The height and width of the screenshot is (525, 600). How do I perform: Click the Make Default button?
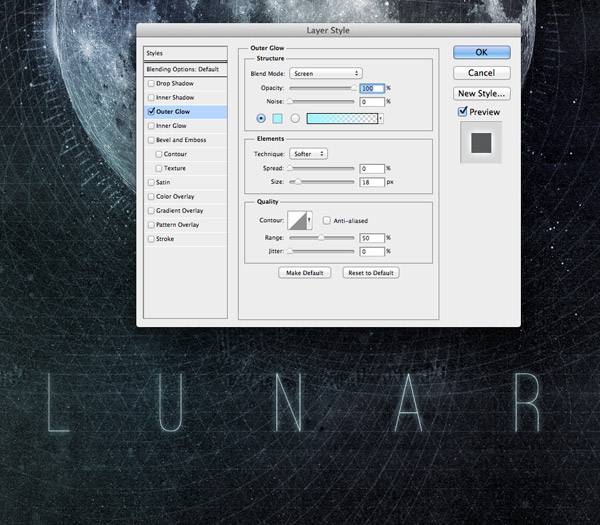305,273
